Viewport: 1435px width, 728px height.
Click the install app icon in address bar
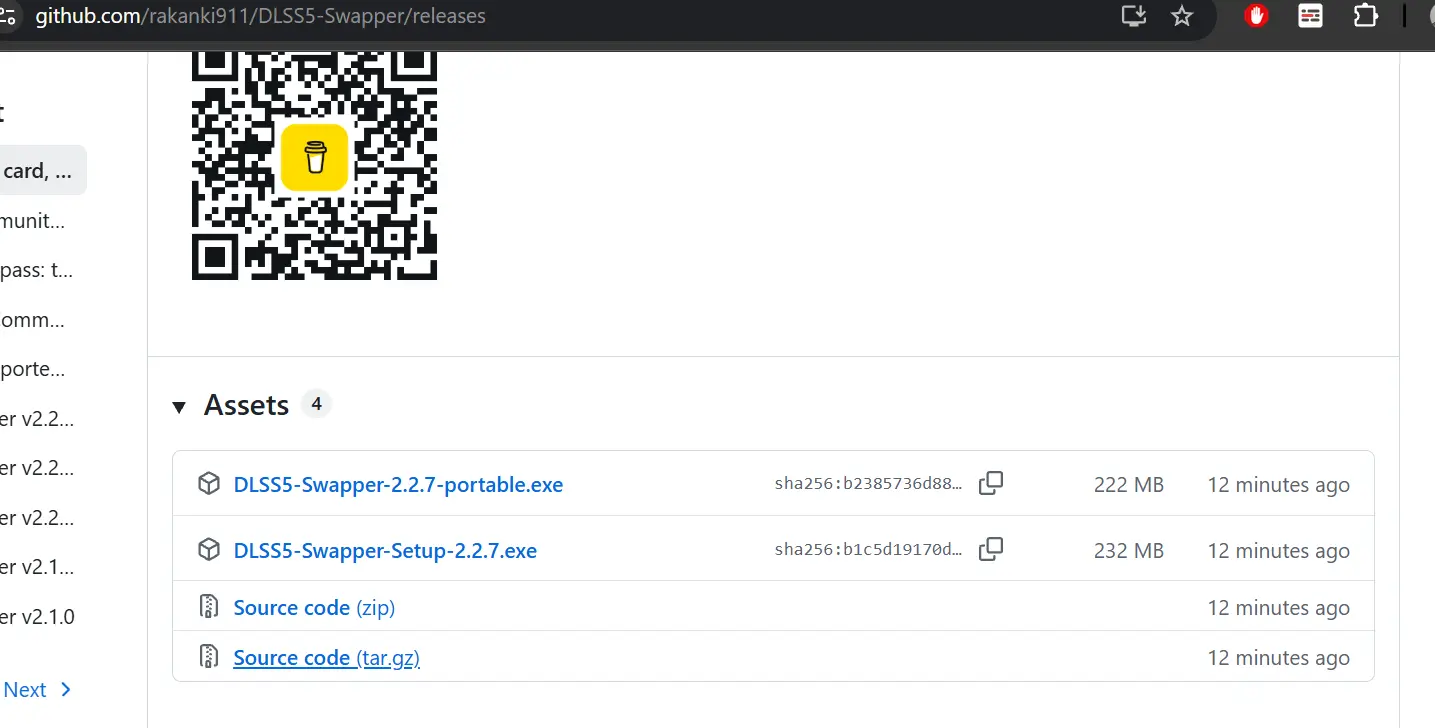(1133, 16)
